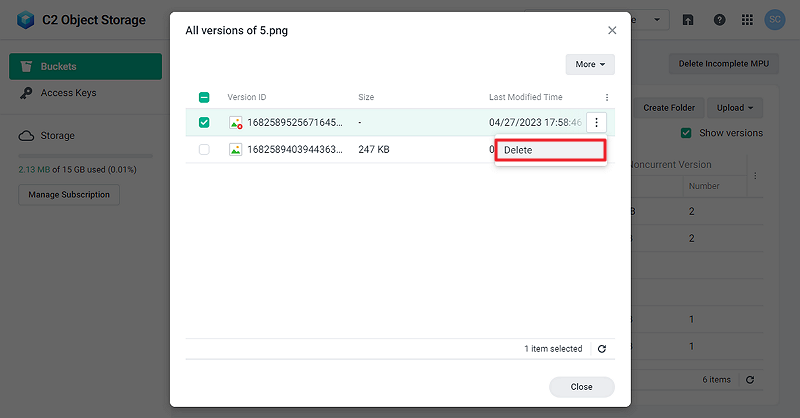Sort by the Version ID column header
Viewport: 800px width, 418px height.
coord(247,97)
